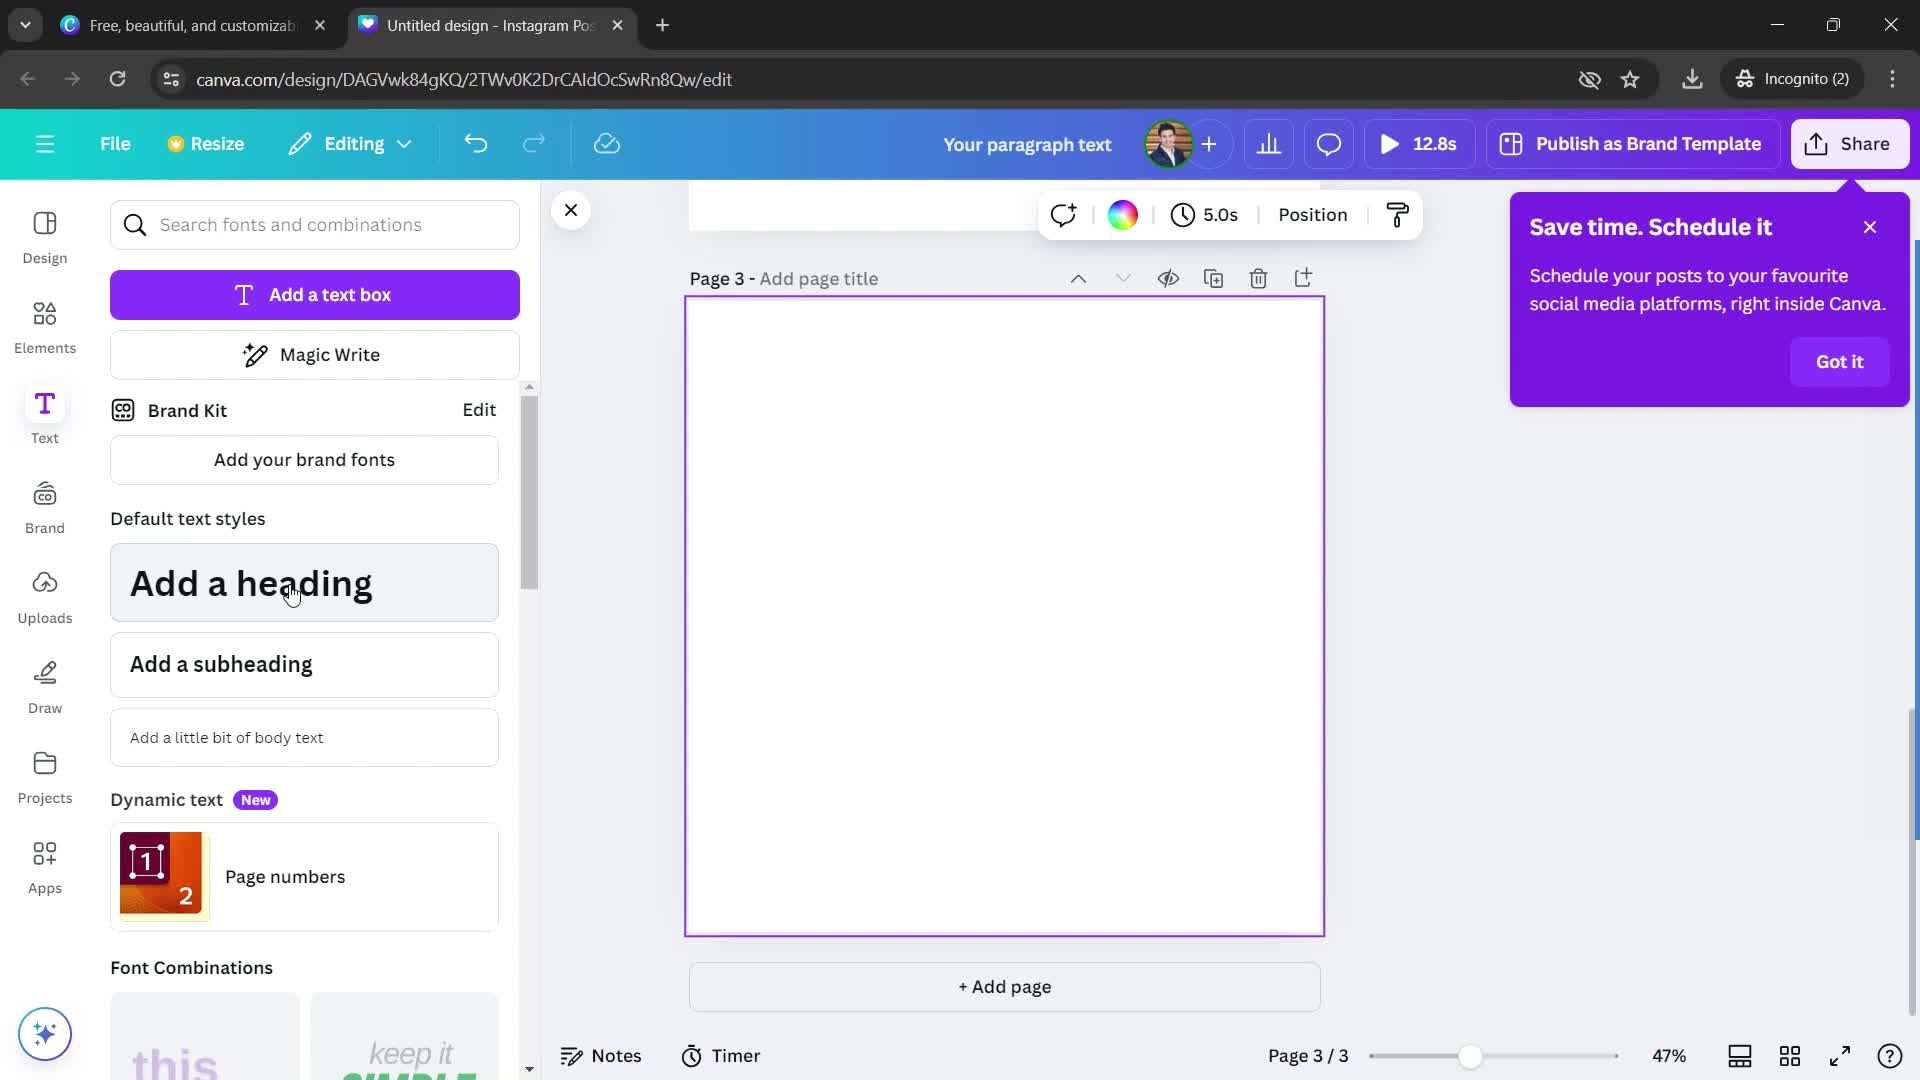Open the Editing mode dropdown
Screen dimensions: 1920x1080
[349, 142]
